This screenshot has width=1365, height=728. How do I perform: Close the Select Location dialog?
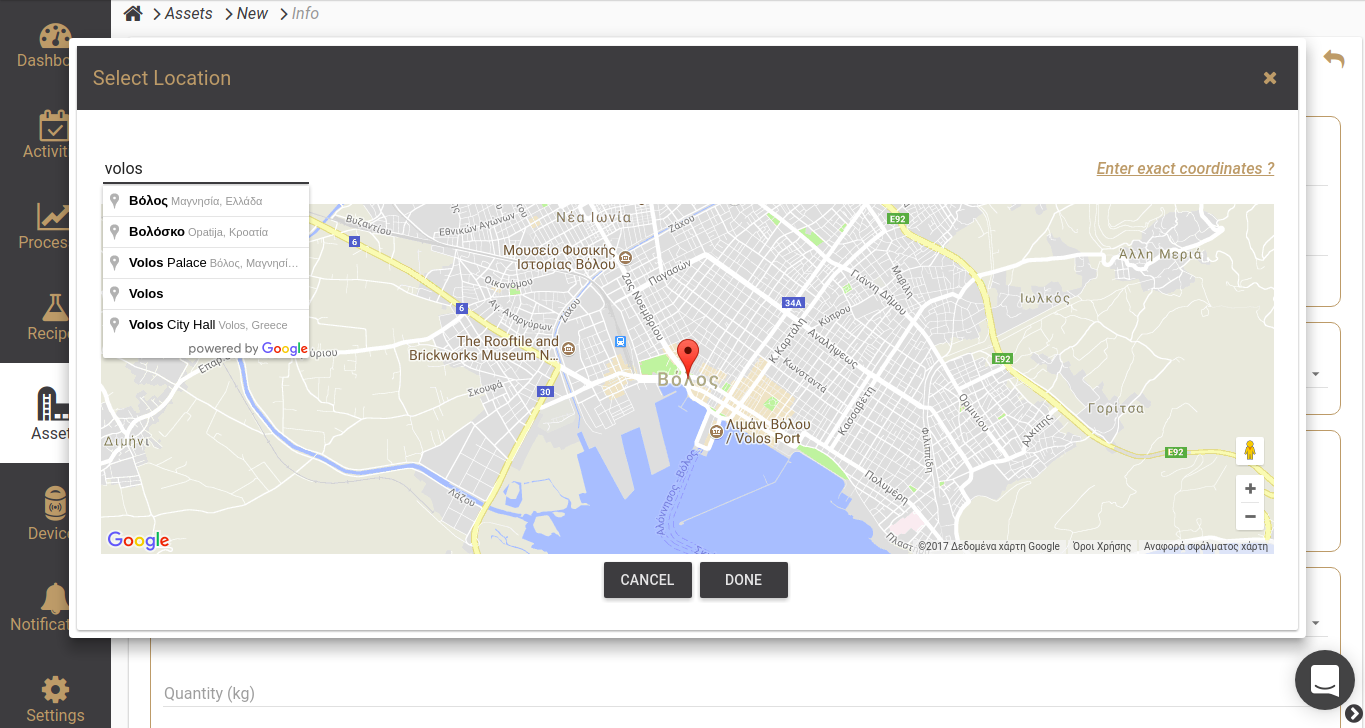(1270, 78)
